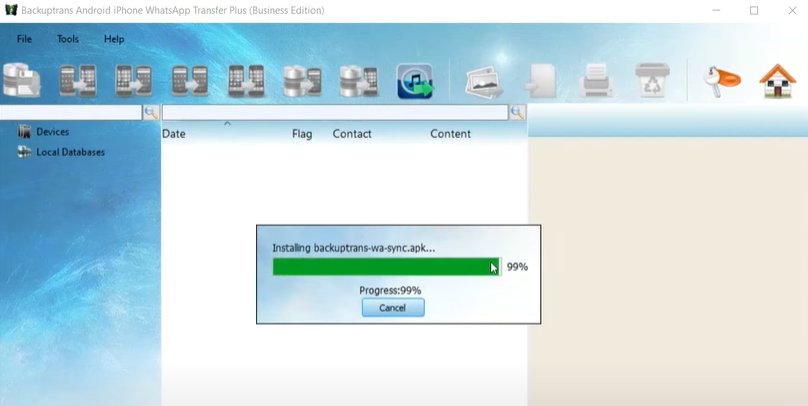Click the Content column header
This screenshot has width=808, height=406.
450,134
